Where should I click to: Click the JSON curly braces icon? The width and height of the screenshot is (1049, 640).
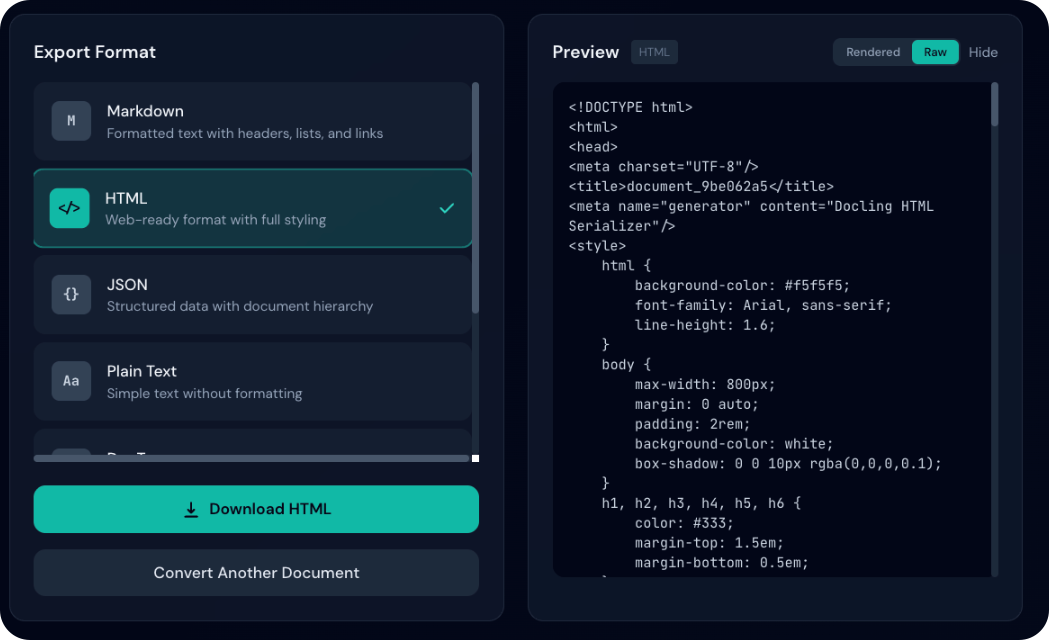tap(71, 295)
